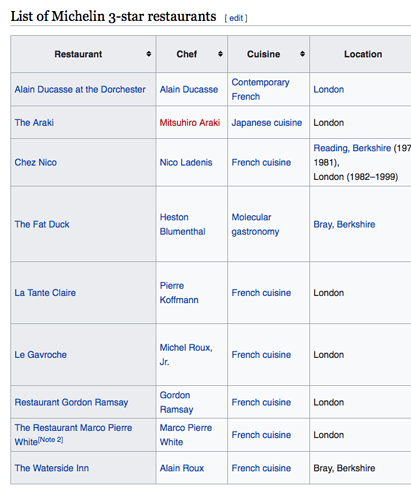This screenshot has height=500, width=411.
Task: Open Le Gavroche restaurant link
Action: click(41, 355)
